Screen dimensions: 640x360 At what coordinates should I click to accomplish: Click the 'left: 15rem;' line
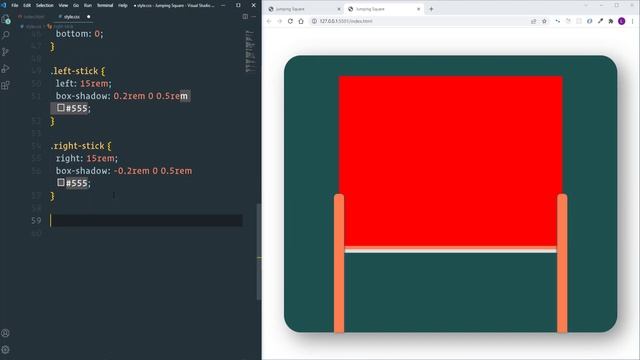[84, 84]
